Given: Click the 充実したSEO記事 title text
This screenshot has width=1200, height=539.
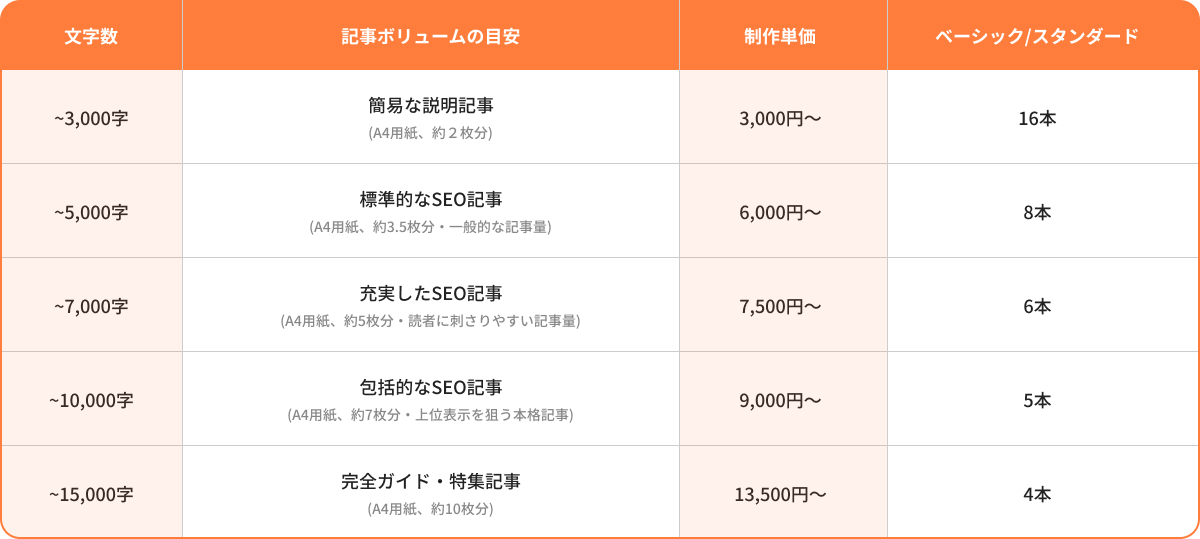Looking at the screenshot, I should [x=430, y=293].
